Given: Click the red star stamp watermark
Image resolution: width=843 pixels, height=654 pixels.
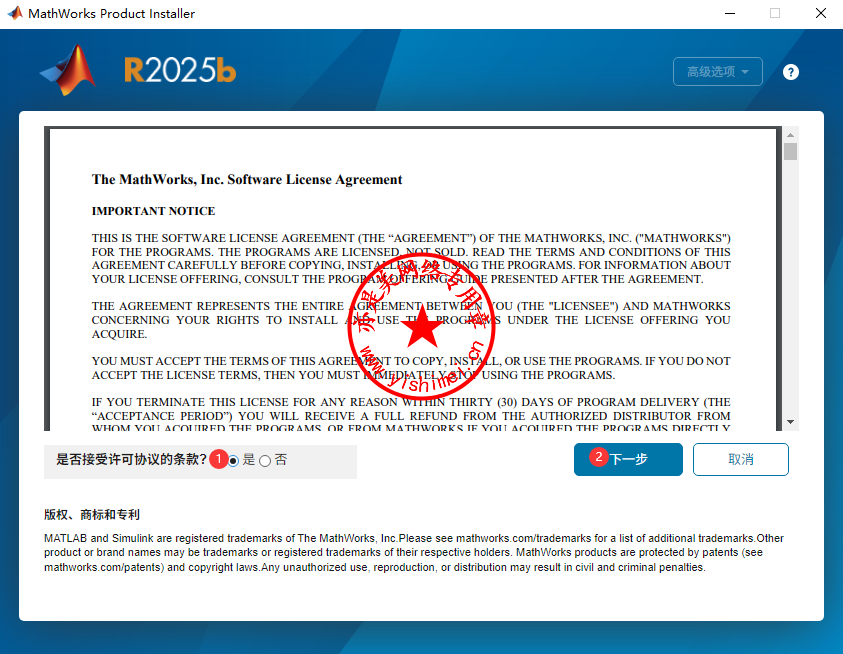Looking at the screenshot, I should pyautogui.click(x=423, y=325).
